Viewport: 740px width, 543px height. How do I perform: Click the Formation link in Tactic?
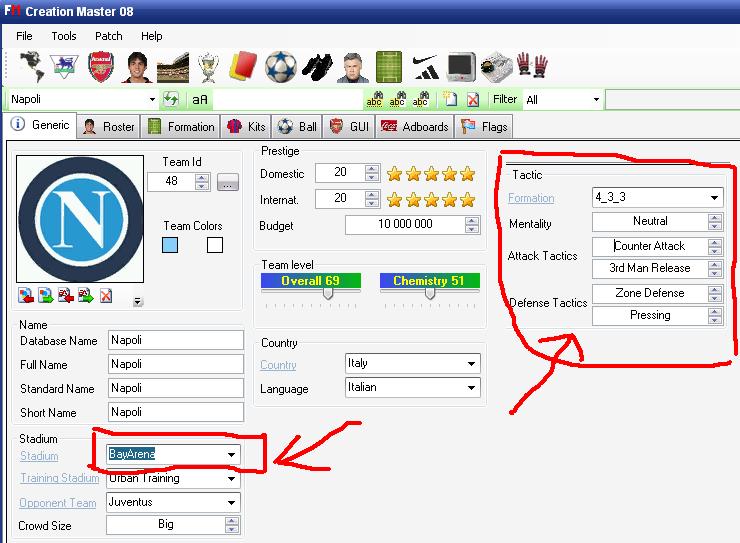click(x=531, y=198)
